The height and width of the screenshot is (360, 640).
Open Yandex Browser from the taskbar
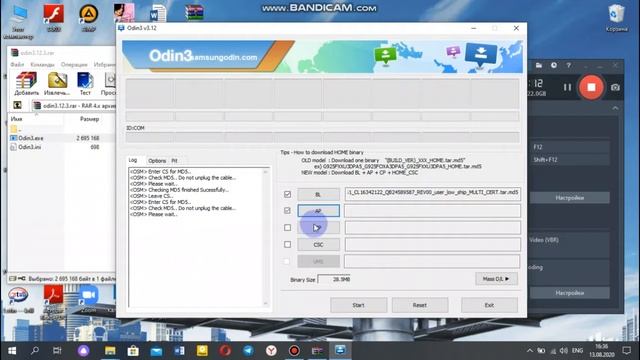click(x=271, y=351)
